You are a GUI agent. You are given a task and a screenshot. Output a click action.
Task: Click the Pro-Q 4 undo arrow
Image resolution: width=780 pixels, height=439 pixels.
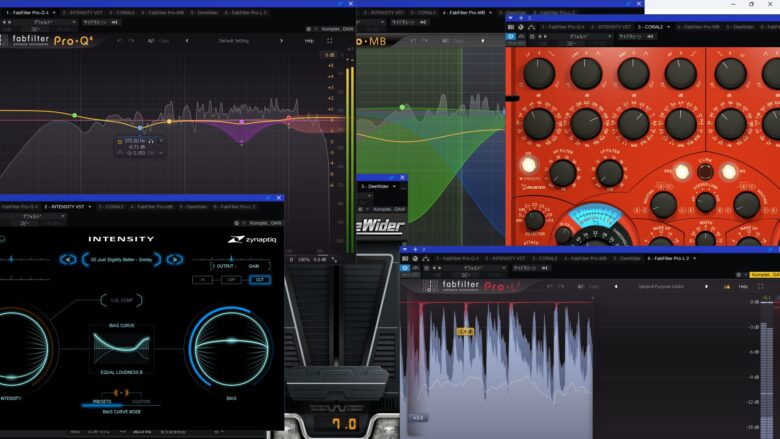pyautogui.click(x=119, y=41)
